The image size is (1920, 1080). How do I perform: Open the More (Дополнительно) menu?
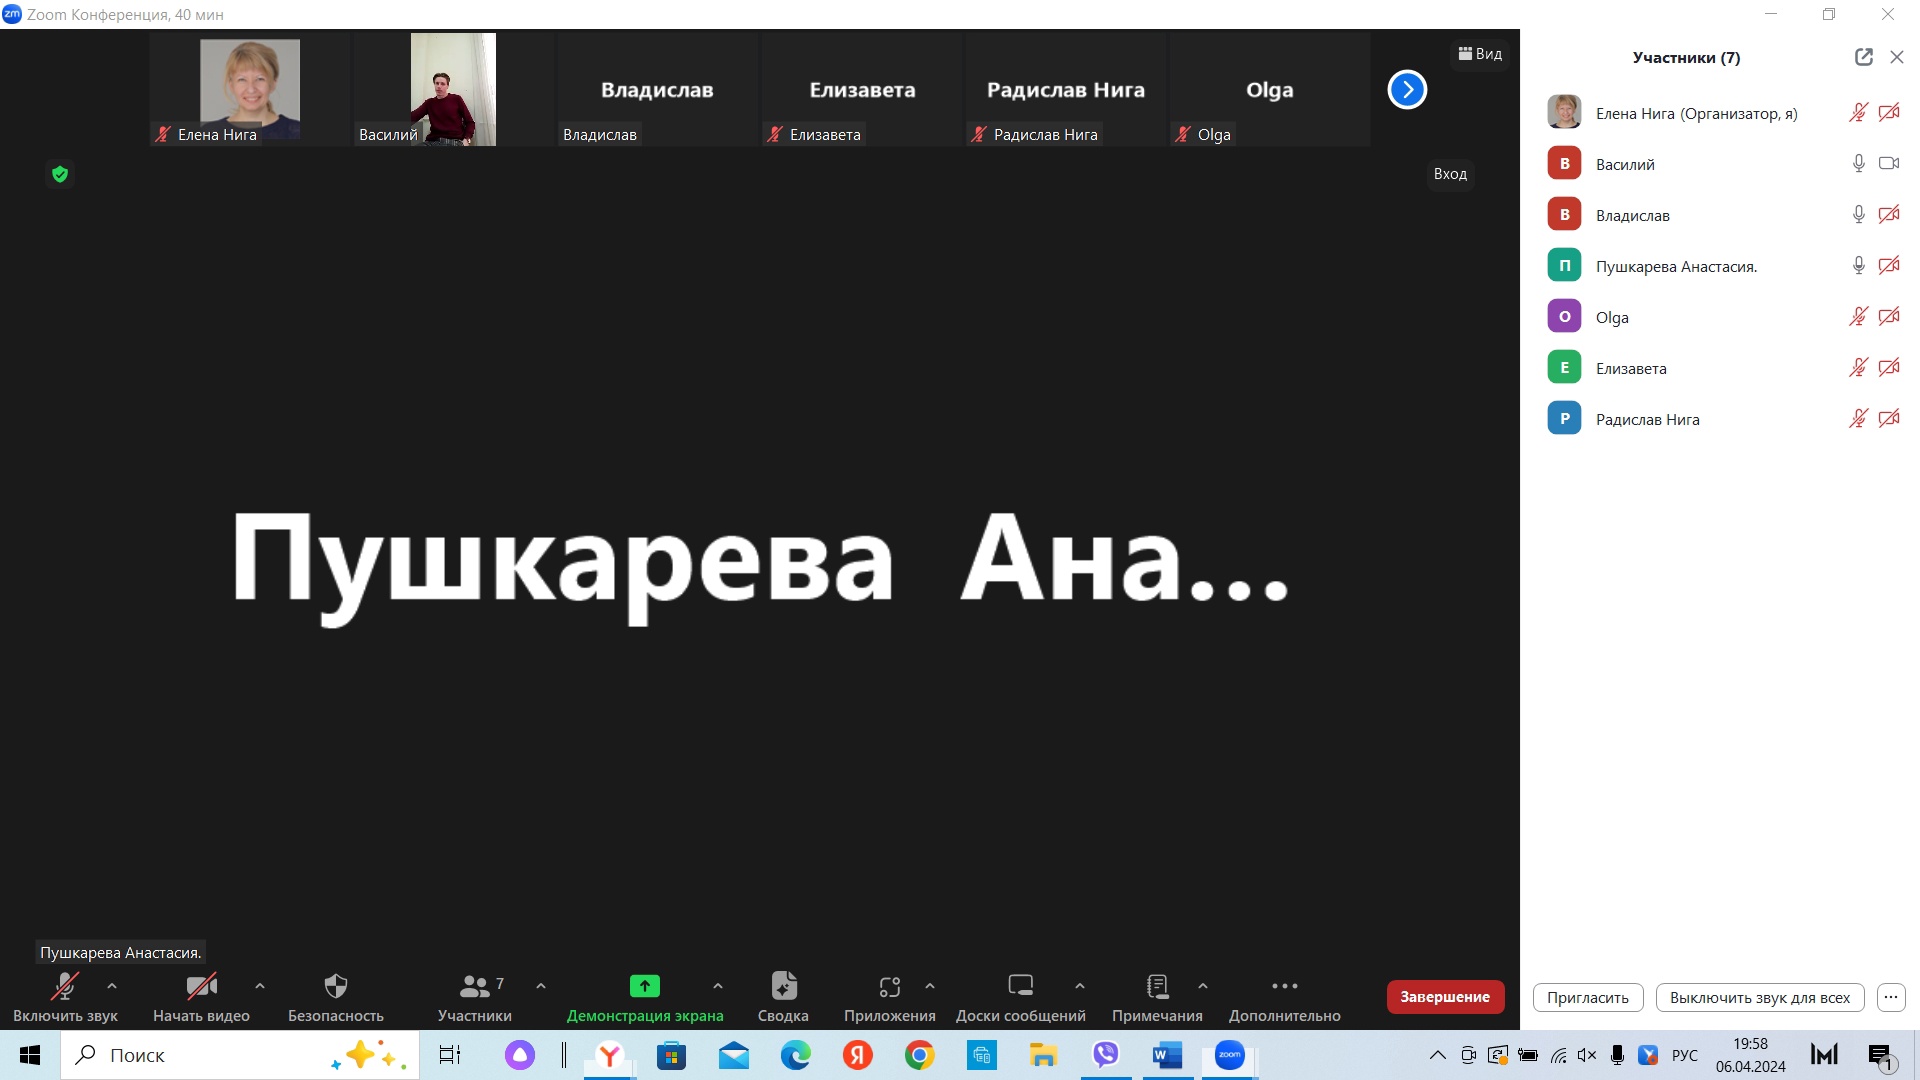click(x=1284, y=987)
